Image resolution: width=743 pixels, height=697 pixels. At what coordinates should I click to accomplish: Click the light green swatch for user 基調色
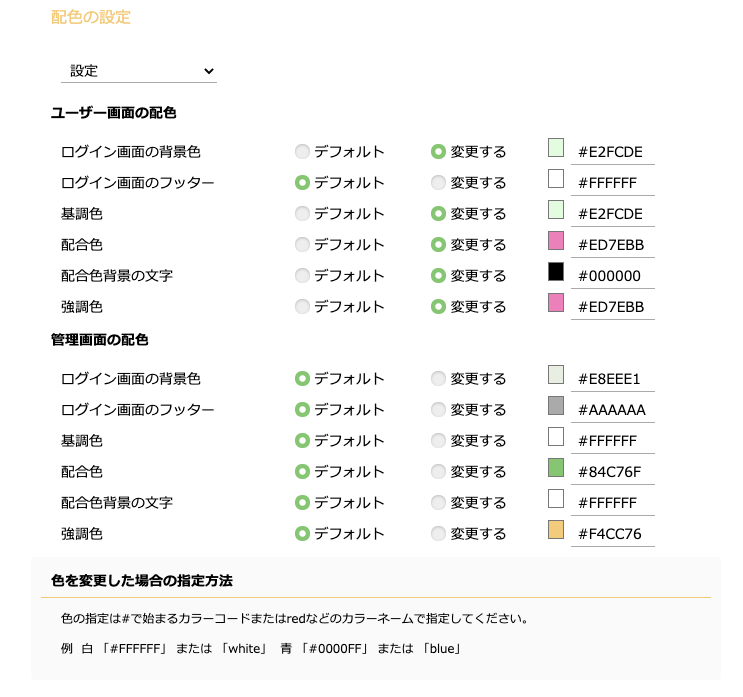click(x=556, y=209)
